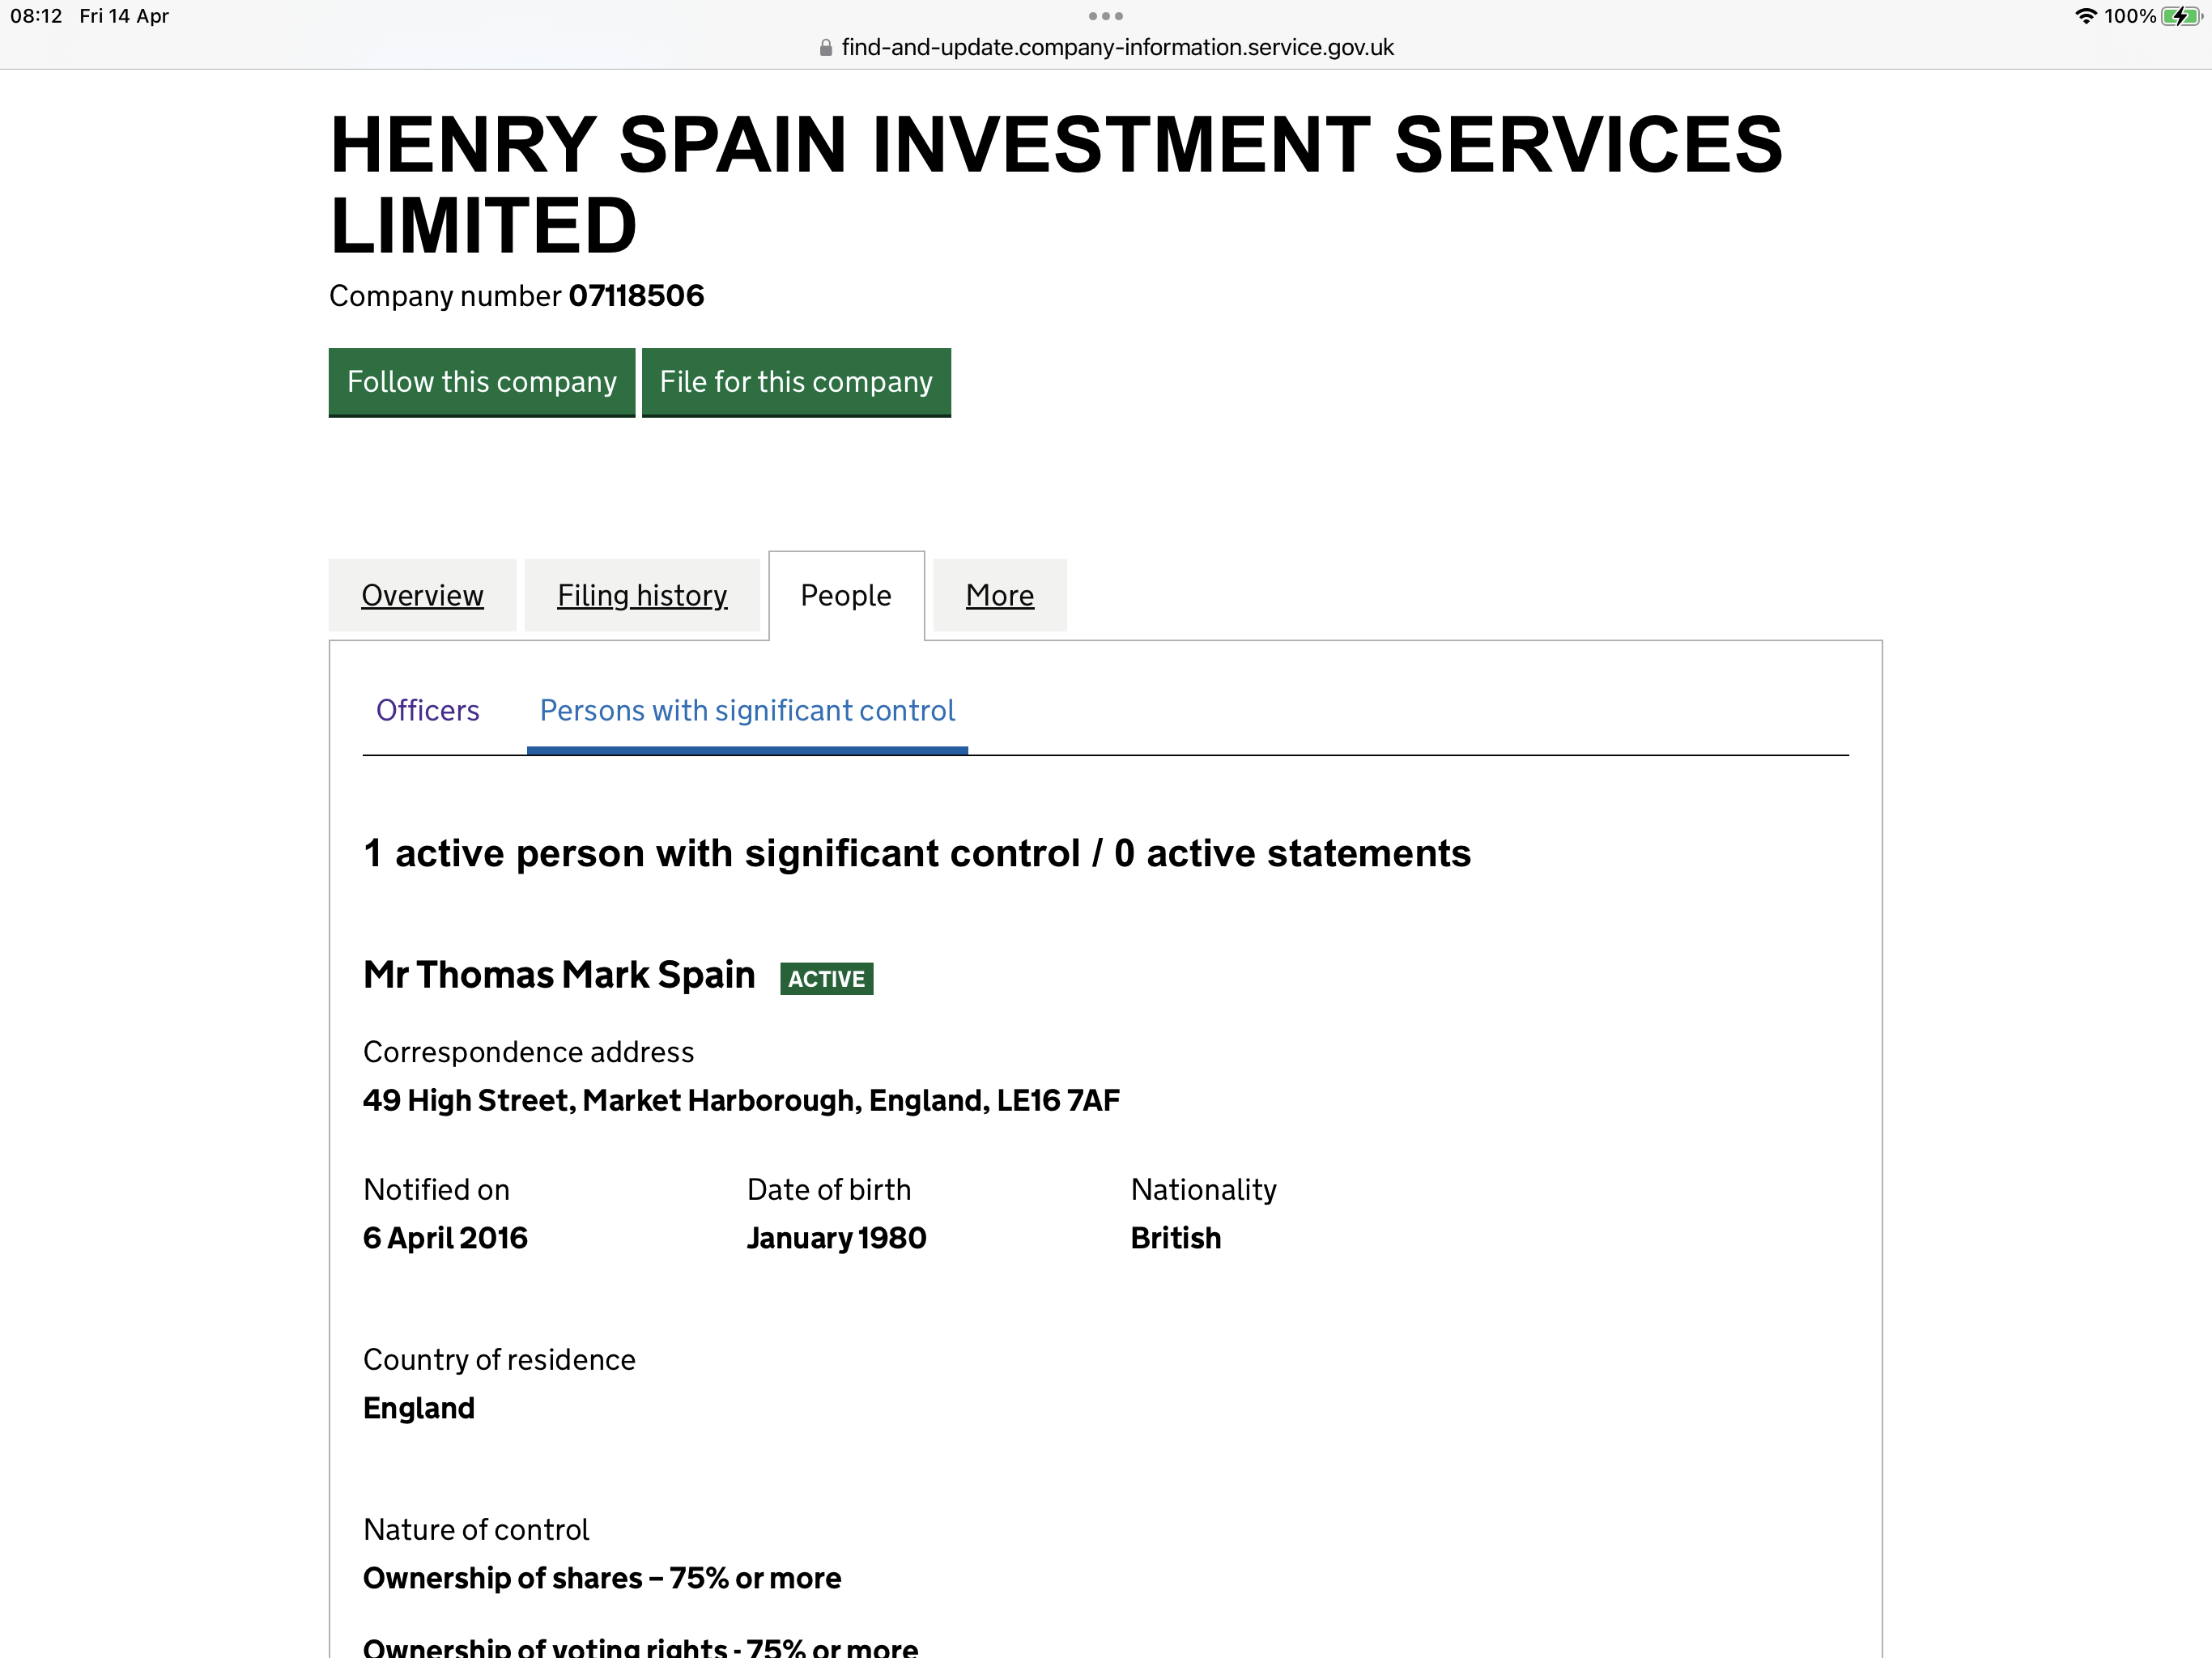The width and height of the screenshot is (2212, 1658).
Task: Tap the battery charging icon
Action: coord(2180,16)
